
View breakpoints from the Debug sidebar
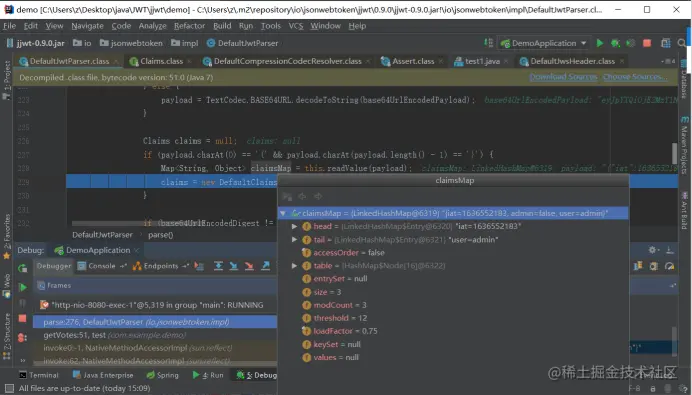coord(23,338)
